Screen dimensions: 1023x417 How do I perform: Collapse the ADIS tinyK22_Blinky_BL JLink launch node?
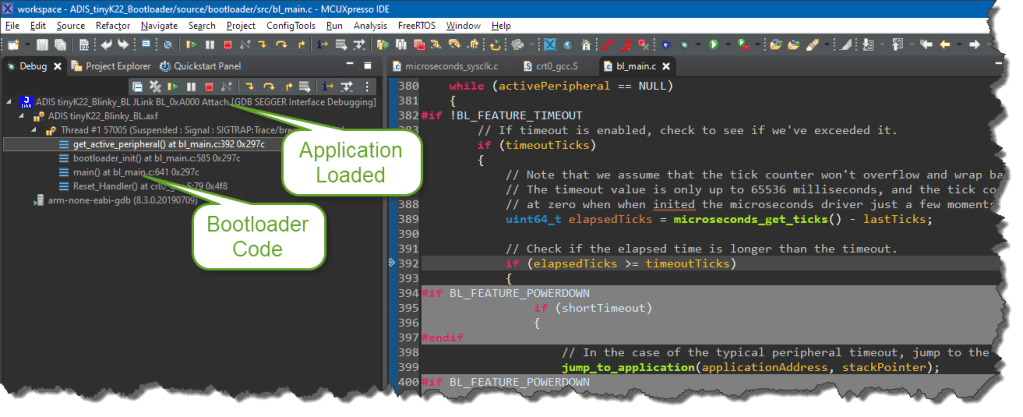[x=8, y=102]
